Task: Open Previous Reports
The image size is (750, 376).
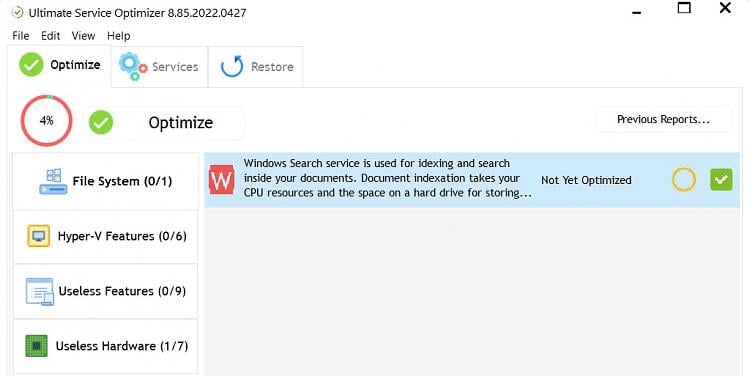Action: coord(663,119)
